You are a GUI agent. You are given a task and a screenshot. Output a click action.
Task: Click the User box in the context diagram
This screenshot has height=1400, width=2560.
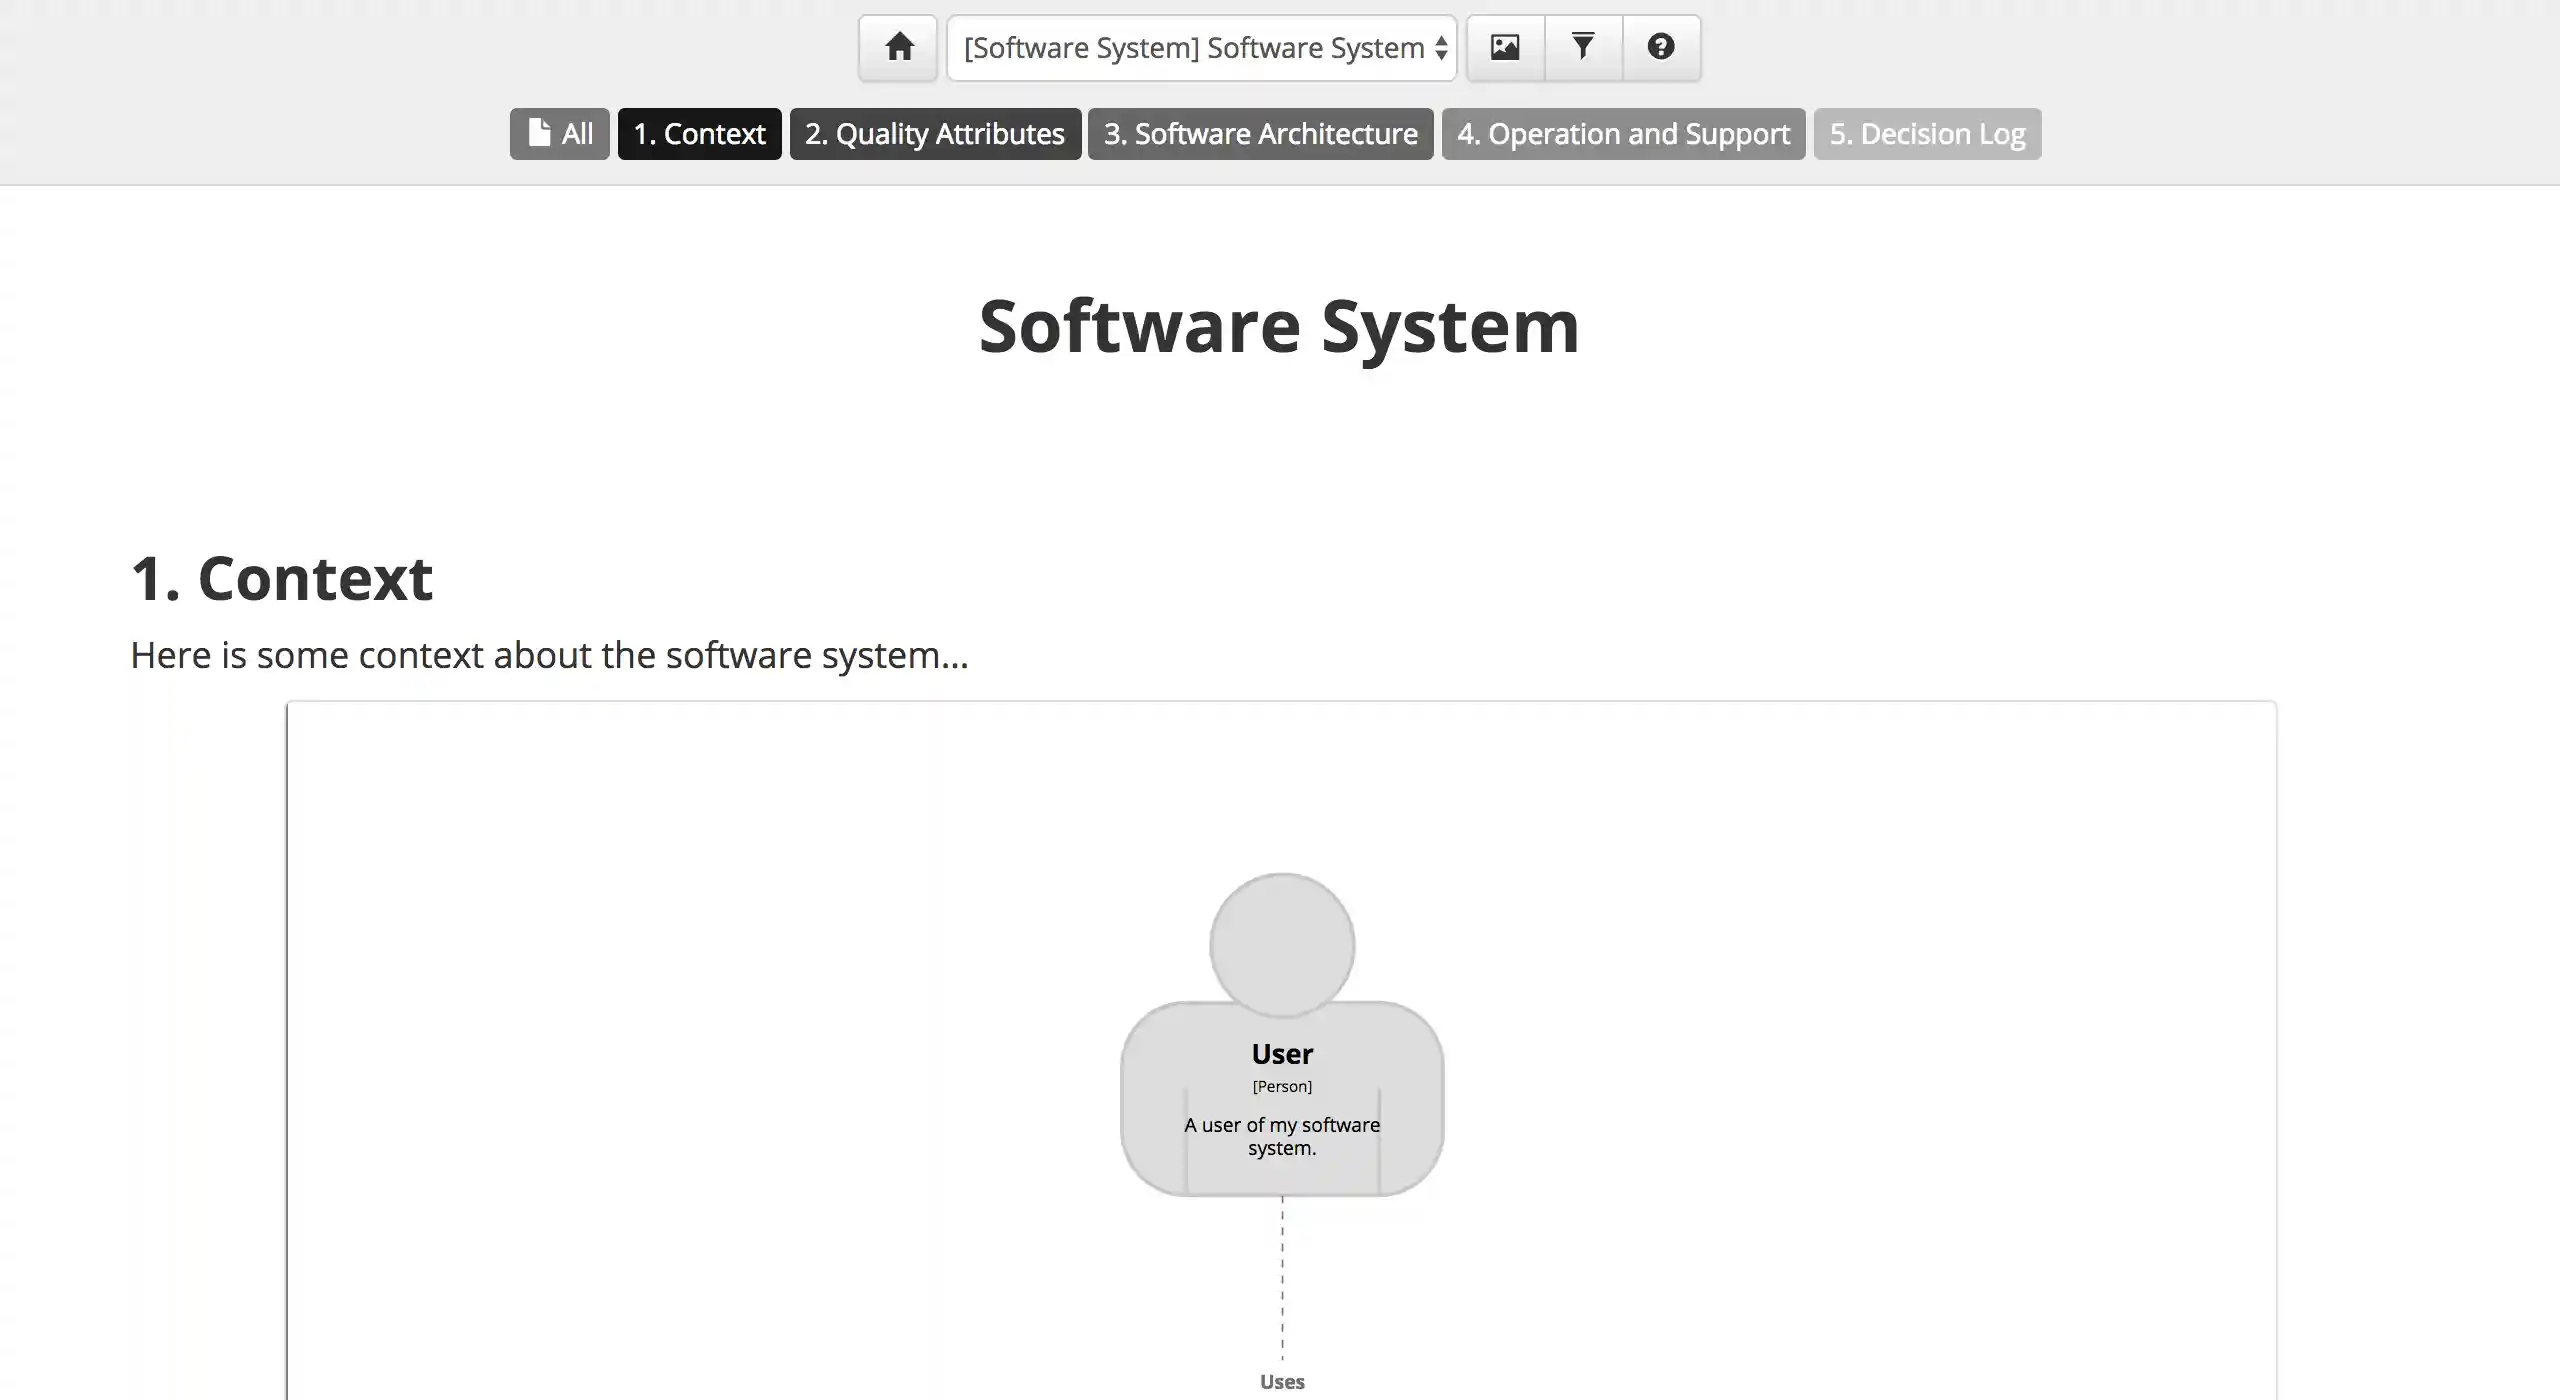(x=1283, y=1100)
